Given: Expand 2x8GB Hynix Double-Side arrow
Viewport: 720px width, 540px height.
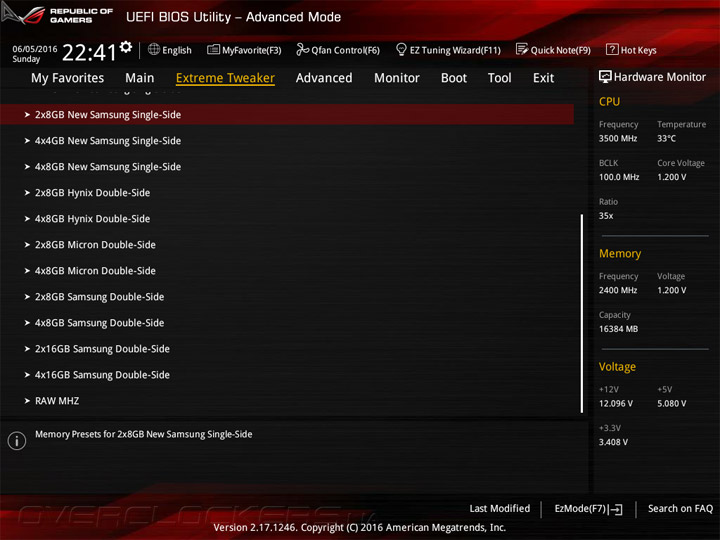Looking at the screenshot, I should pyautogui.click(x=27, y=193).
